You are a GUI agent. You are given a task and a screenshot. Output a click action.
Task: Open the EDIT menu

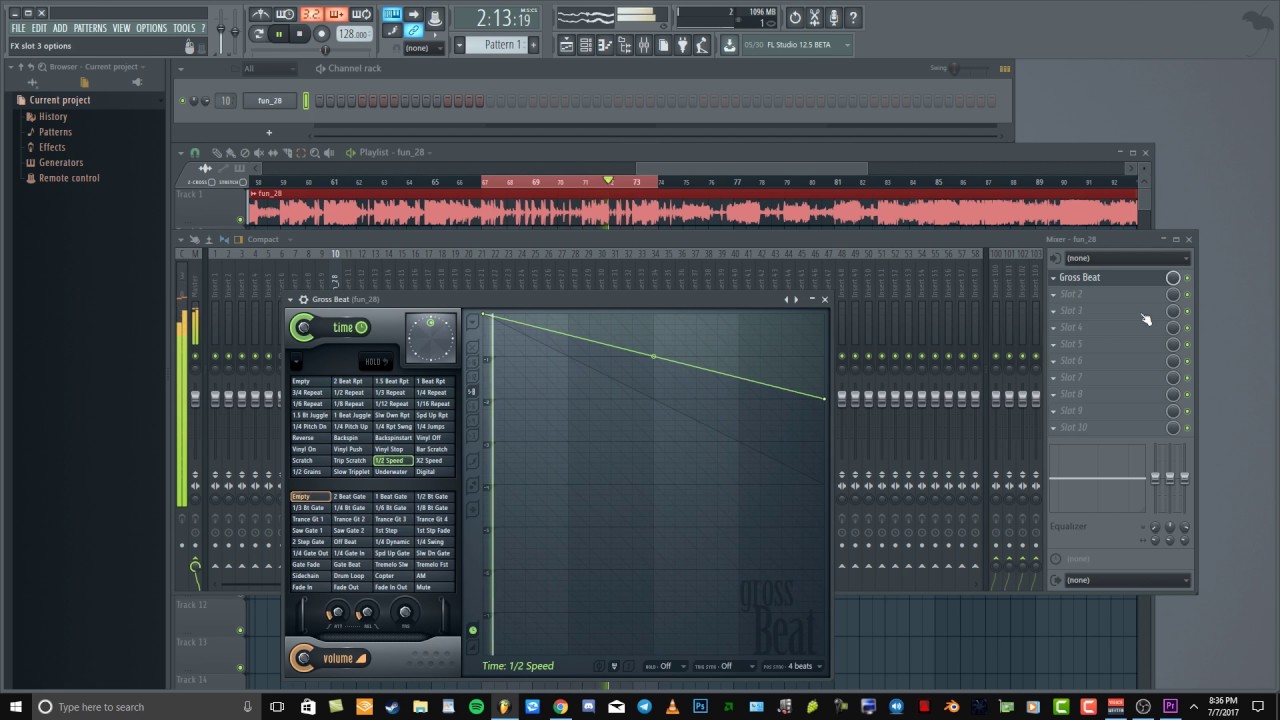[x=39, y=28]
